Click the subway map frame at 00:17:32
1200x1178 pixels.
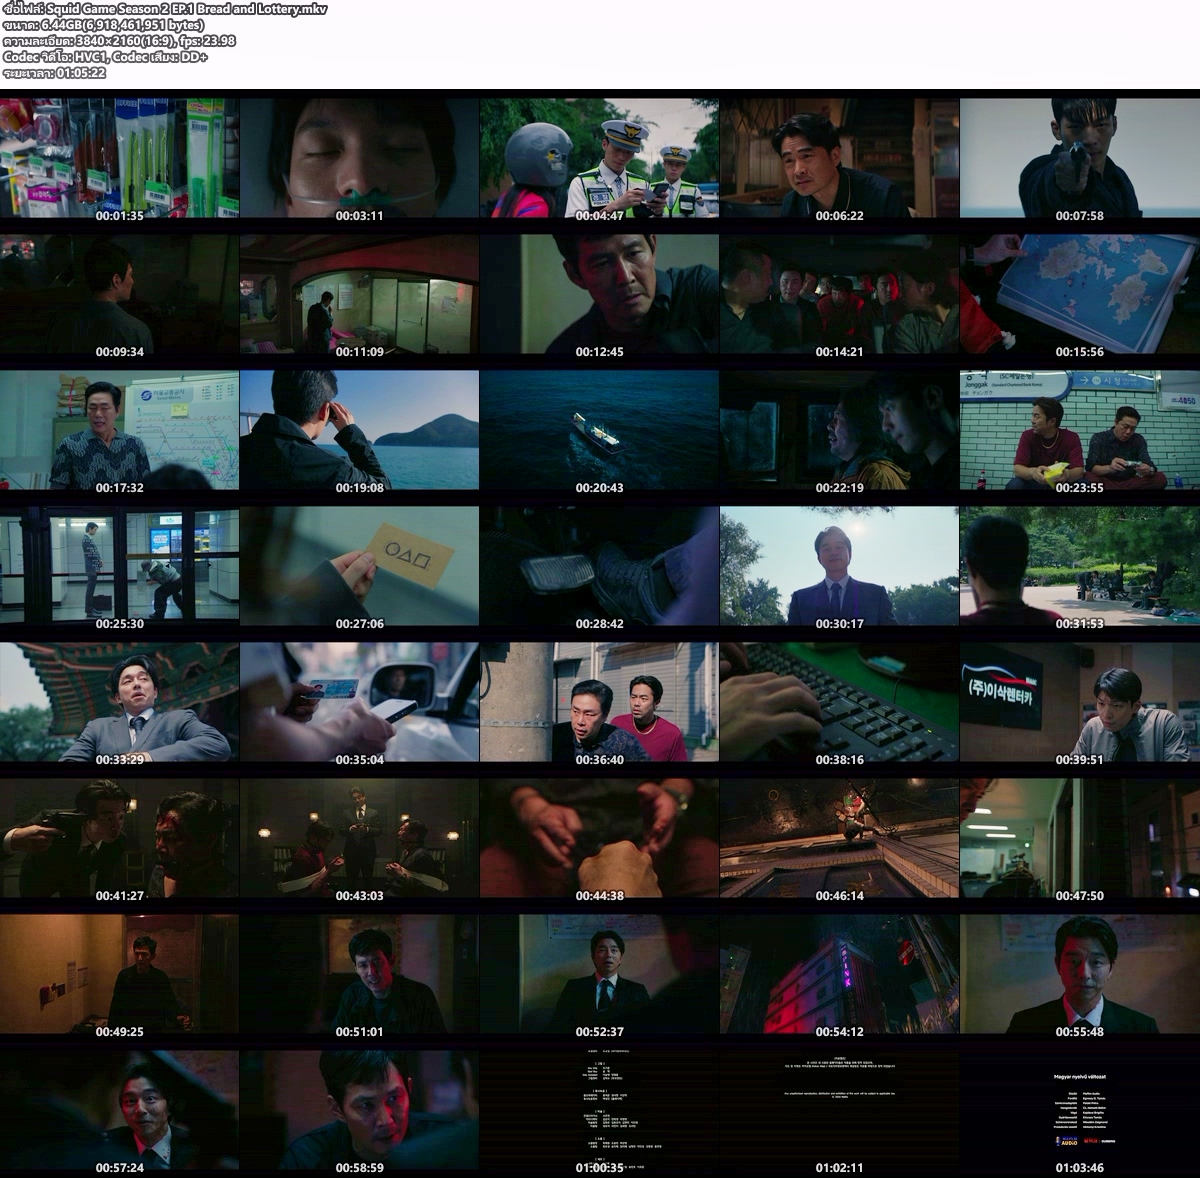[120, 430]
